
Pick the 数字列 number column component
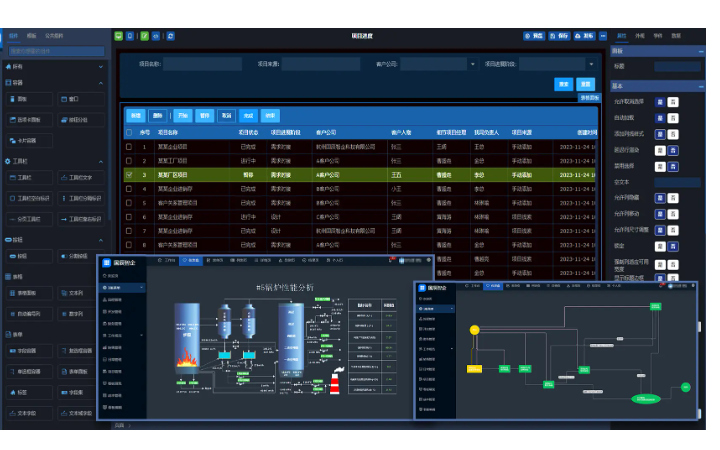(x=81, y=314)
